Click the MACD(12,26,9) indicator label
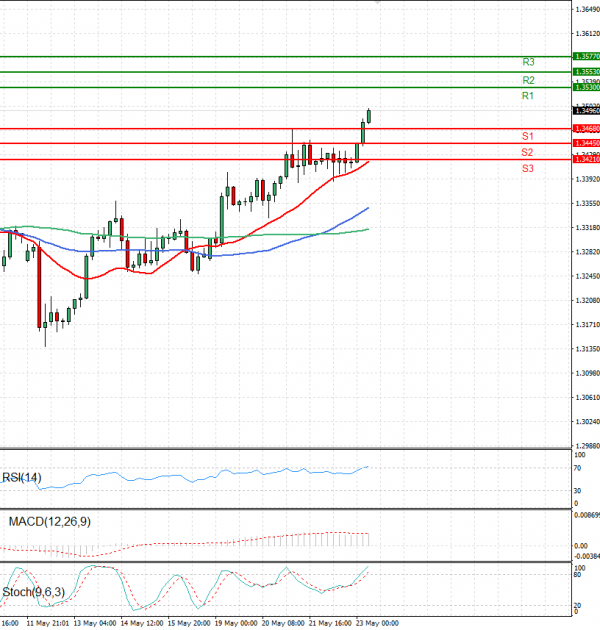The height and width of the screenshot is (630, 600). [x=49, y=522]
